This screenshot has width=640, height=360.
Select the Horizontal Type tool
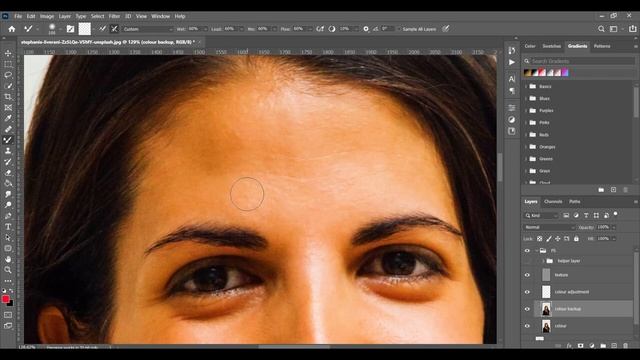click(x=8, y=227)
